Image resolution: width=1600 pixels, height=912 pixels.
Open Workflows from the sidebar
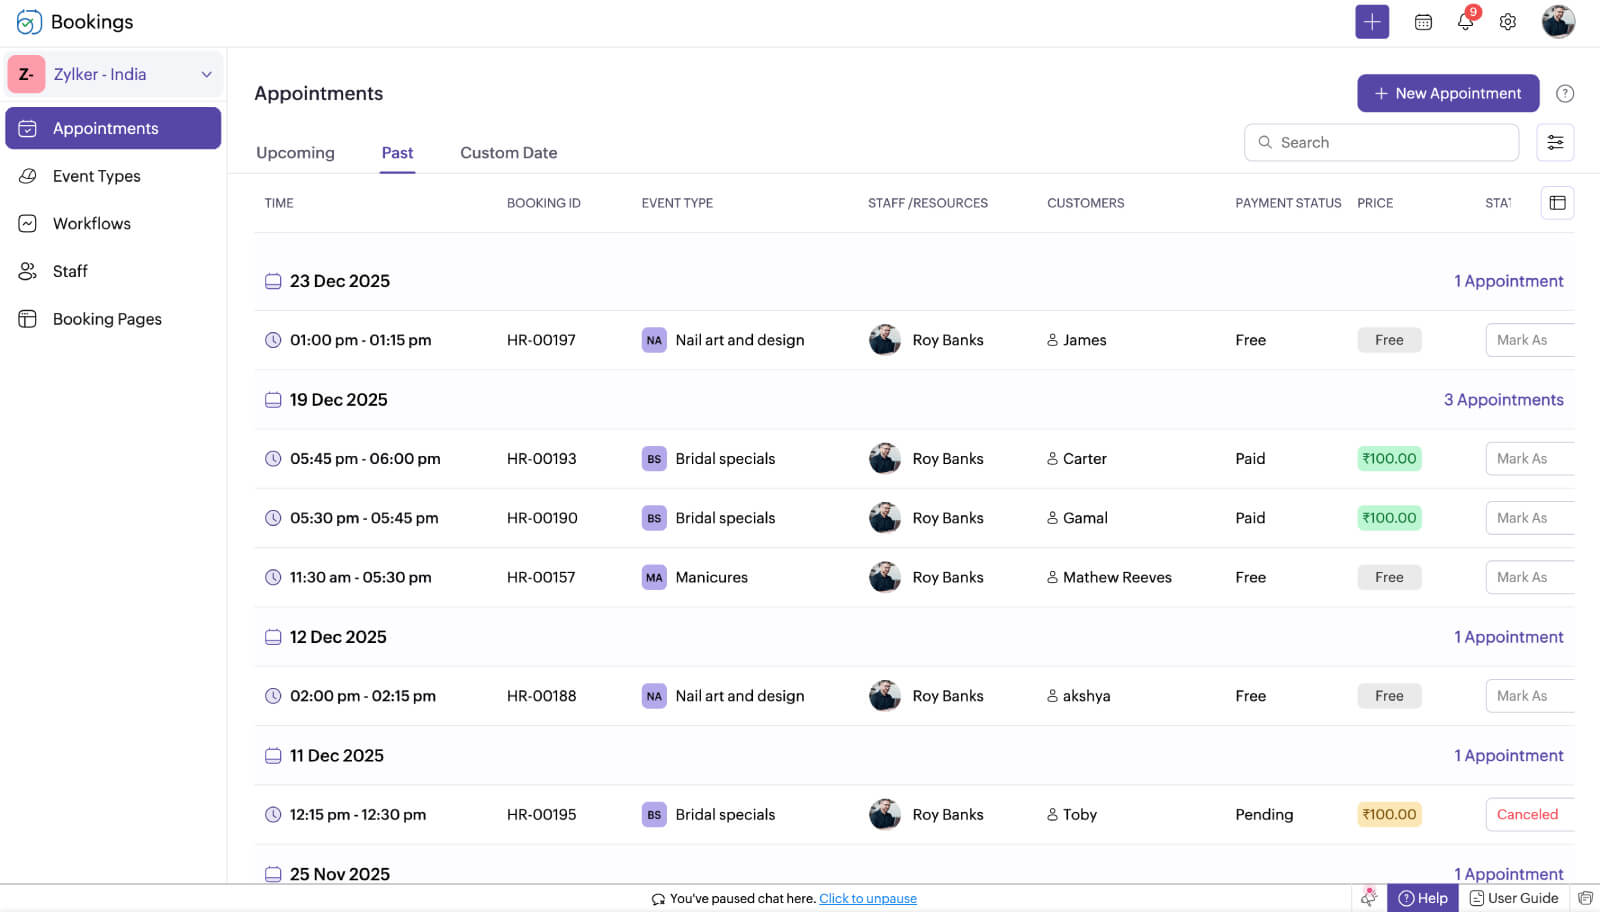(x=29, y=223)
